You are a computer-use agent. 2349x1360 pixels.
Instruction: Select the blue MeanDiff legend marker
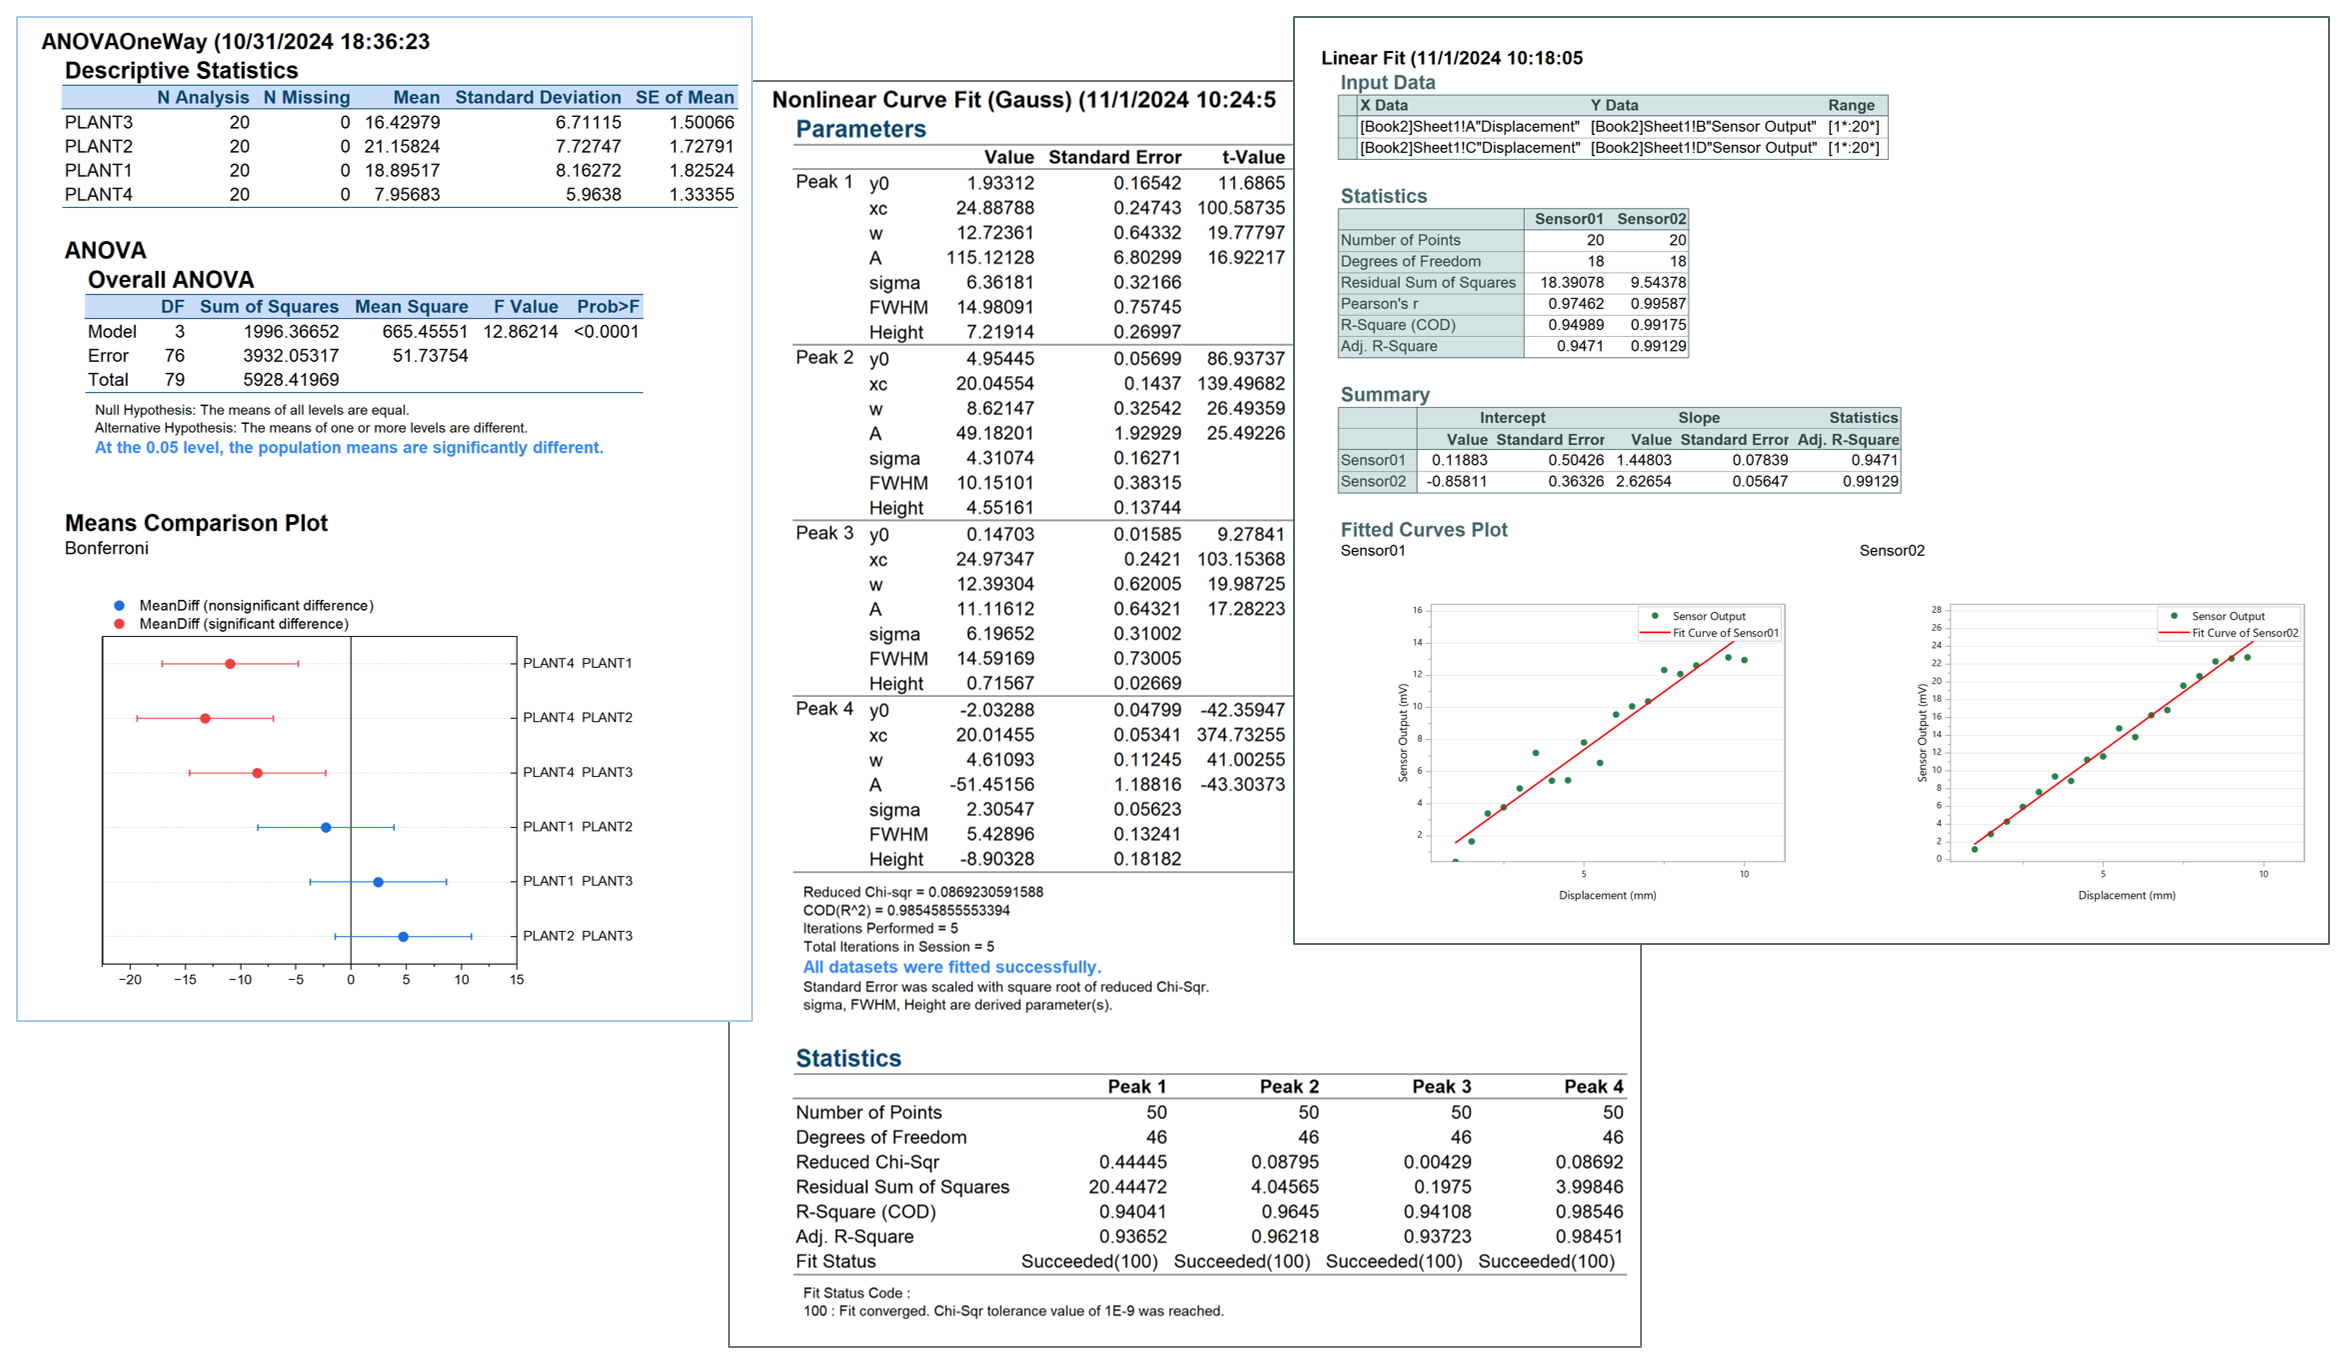coord(117,605)
